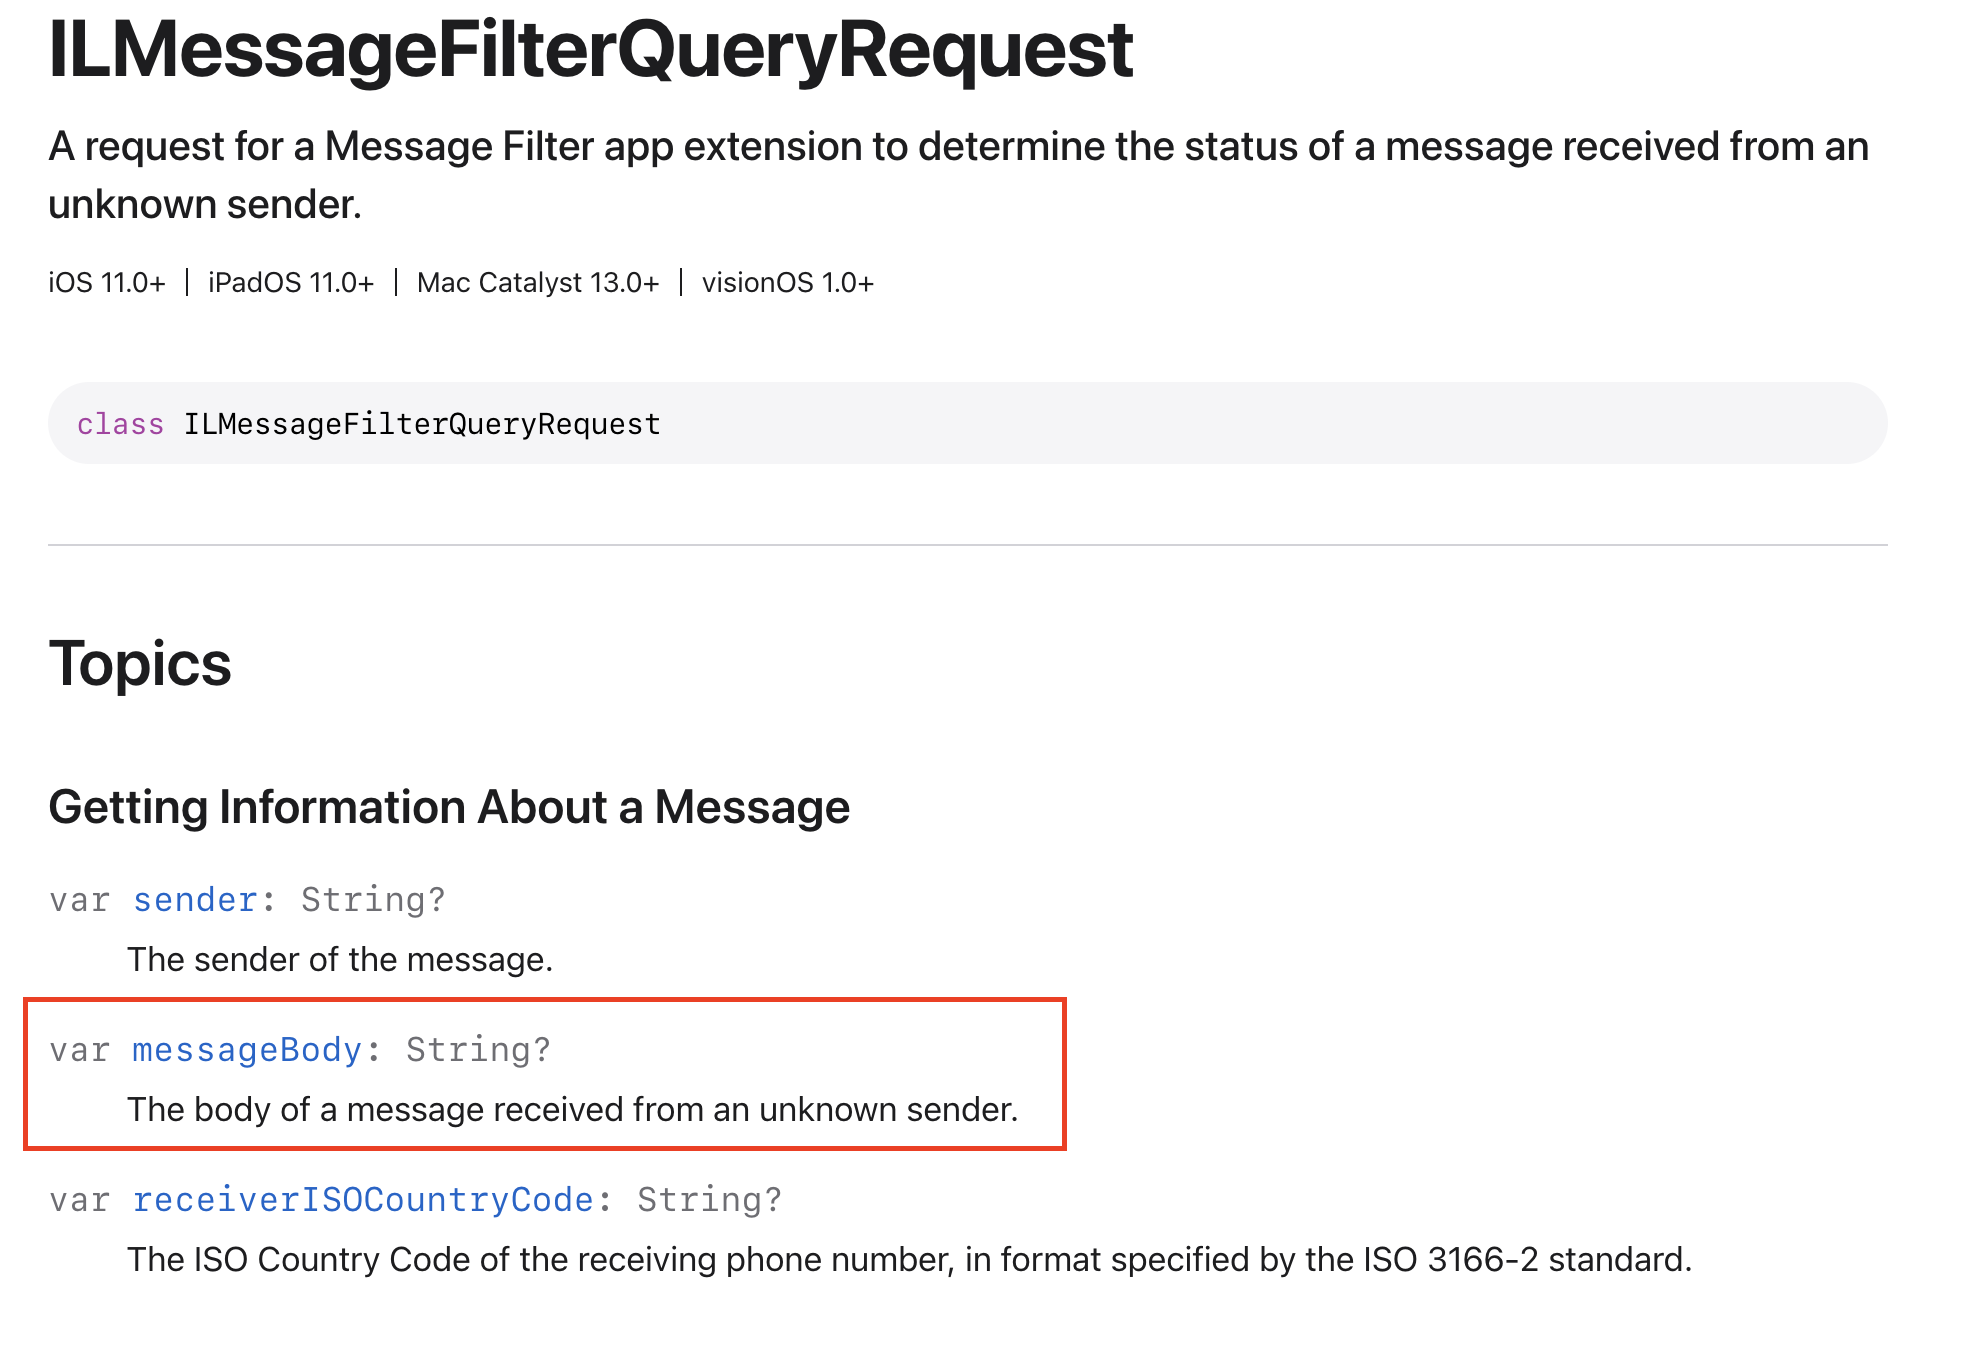Click the class declaration code block
Screen dimensions: 1986x1360
tap(968, 423)
